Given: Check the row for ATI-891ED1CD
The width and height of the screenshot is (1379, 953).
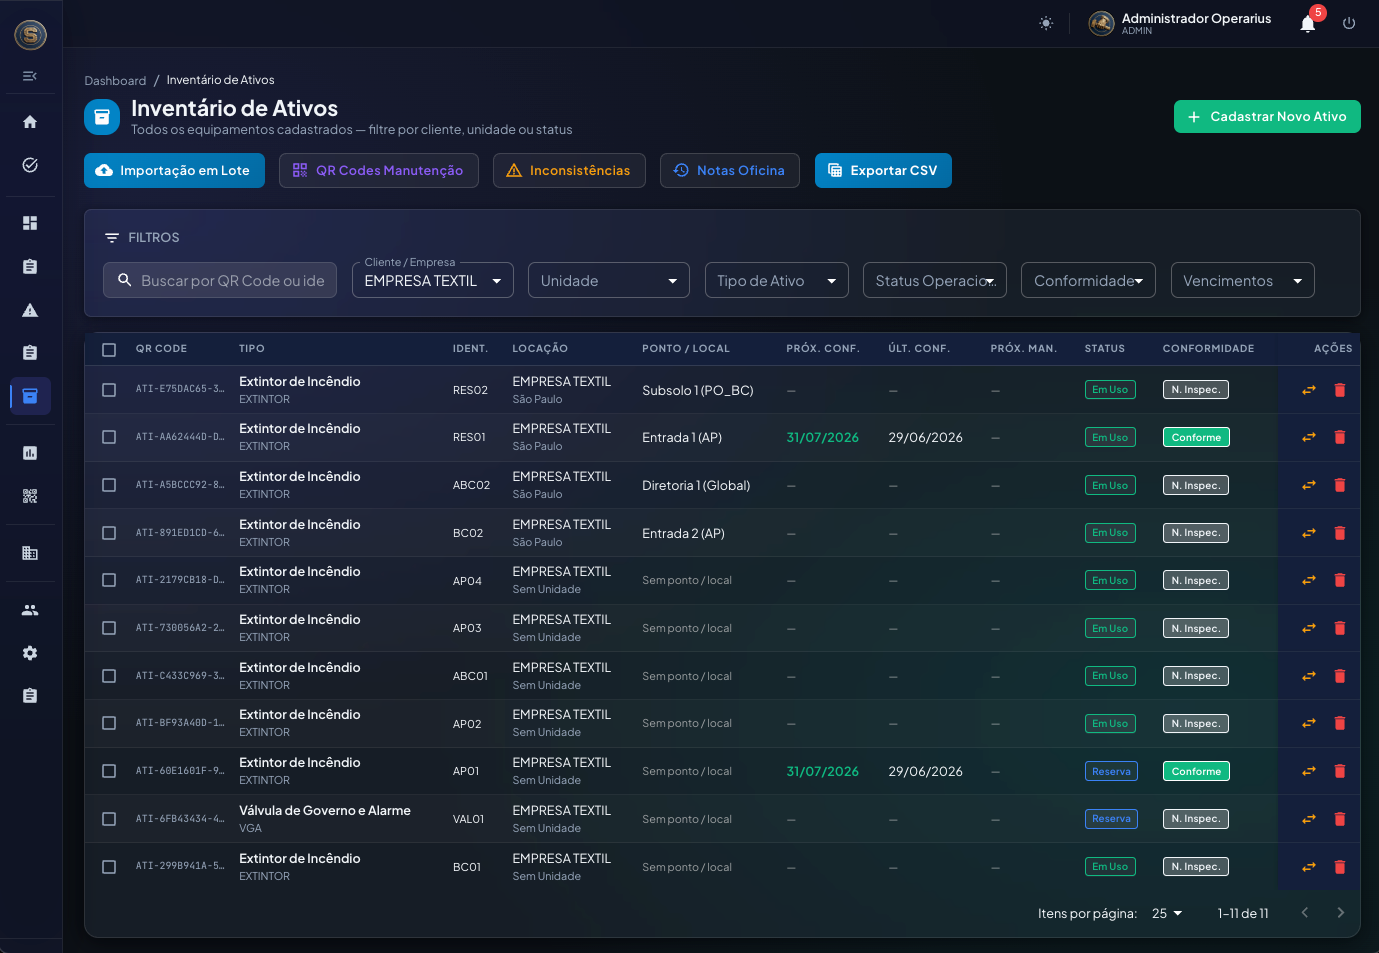Looking at the screenshot, I should point(109,533).
